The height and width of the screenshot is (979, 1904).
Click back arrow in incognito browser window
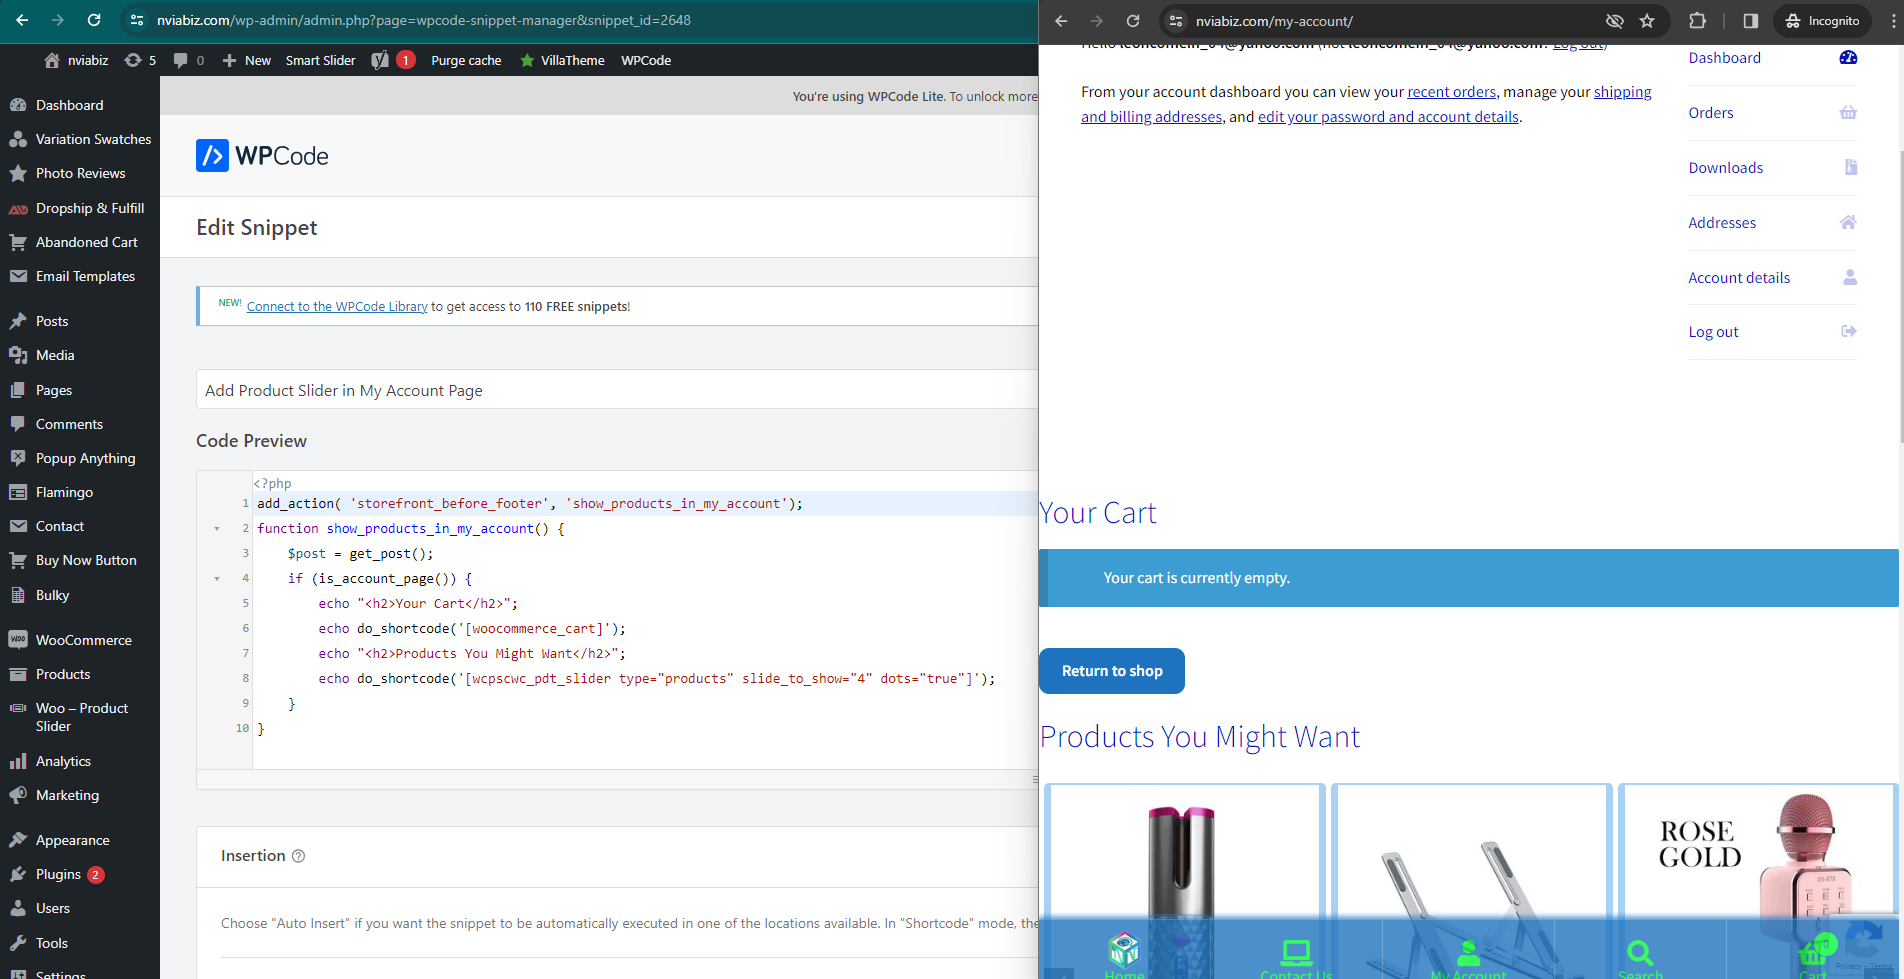(x=1061, y=21)
